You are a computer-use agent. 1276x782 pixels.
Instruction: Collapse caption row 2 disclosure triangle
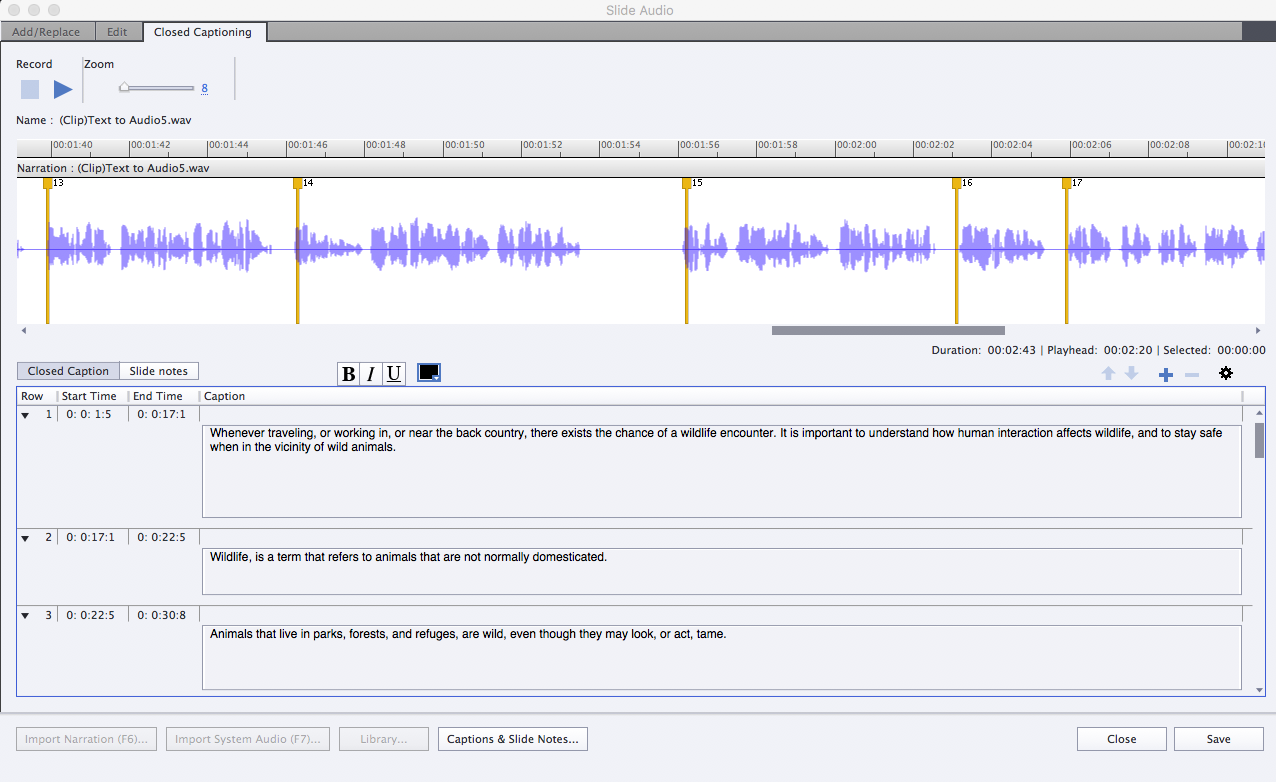(25, 538)
